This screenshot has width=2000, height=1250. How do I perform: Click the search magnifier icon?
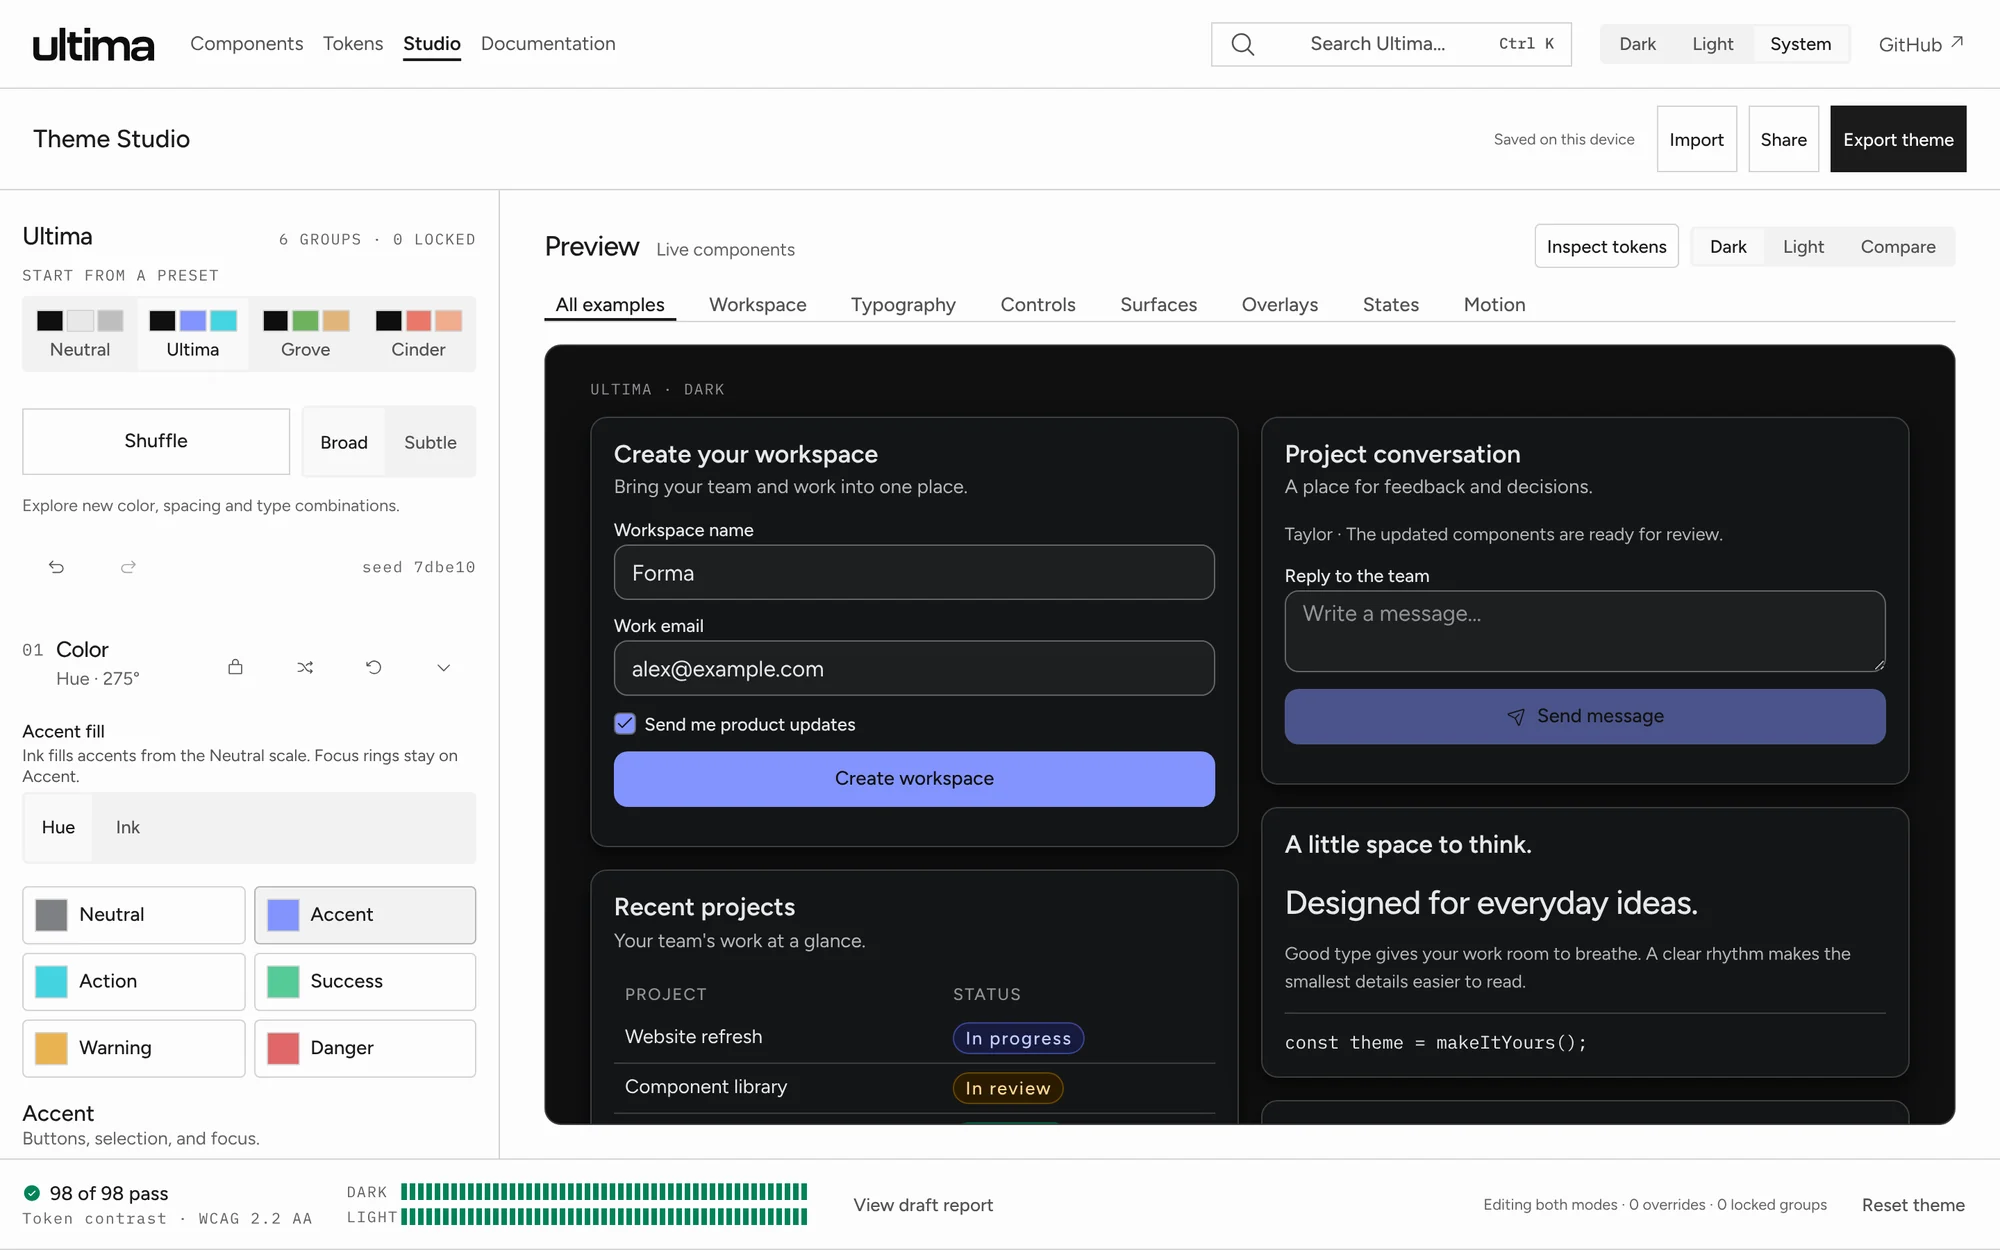(1242, 44)
